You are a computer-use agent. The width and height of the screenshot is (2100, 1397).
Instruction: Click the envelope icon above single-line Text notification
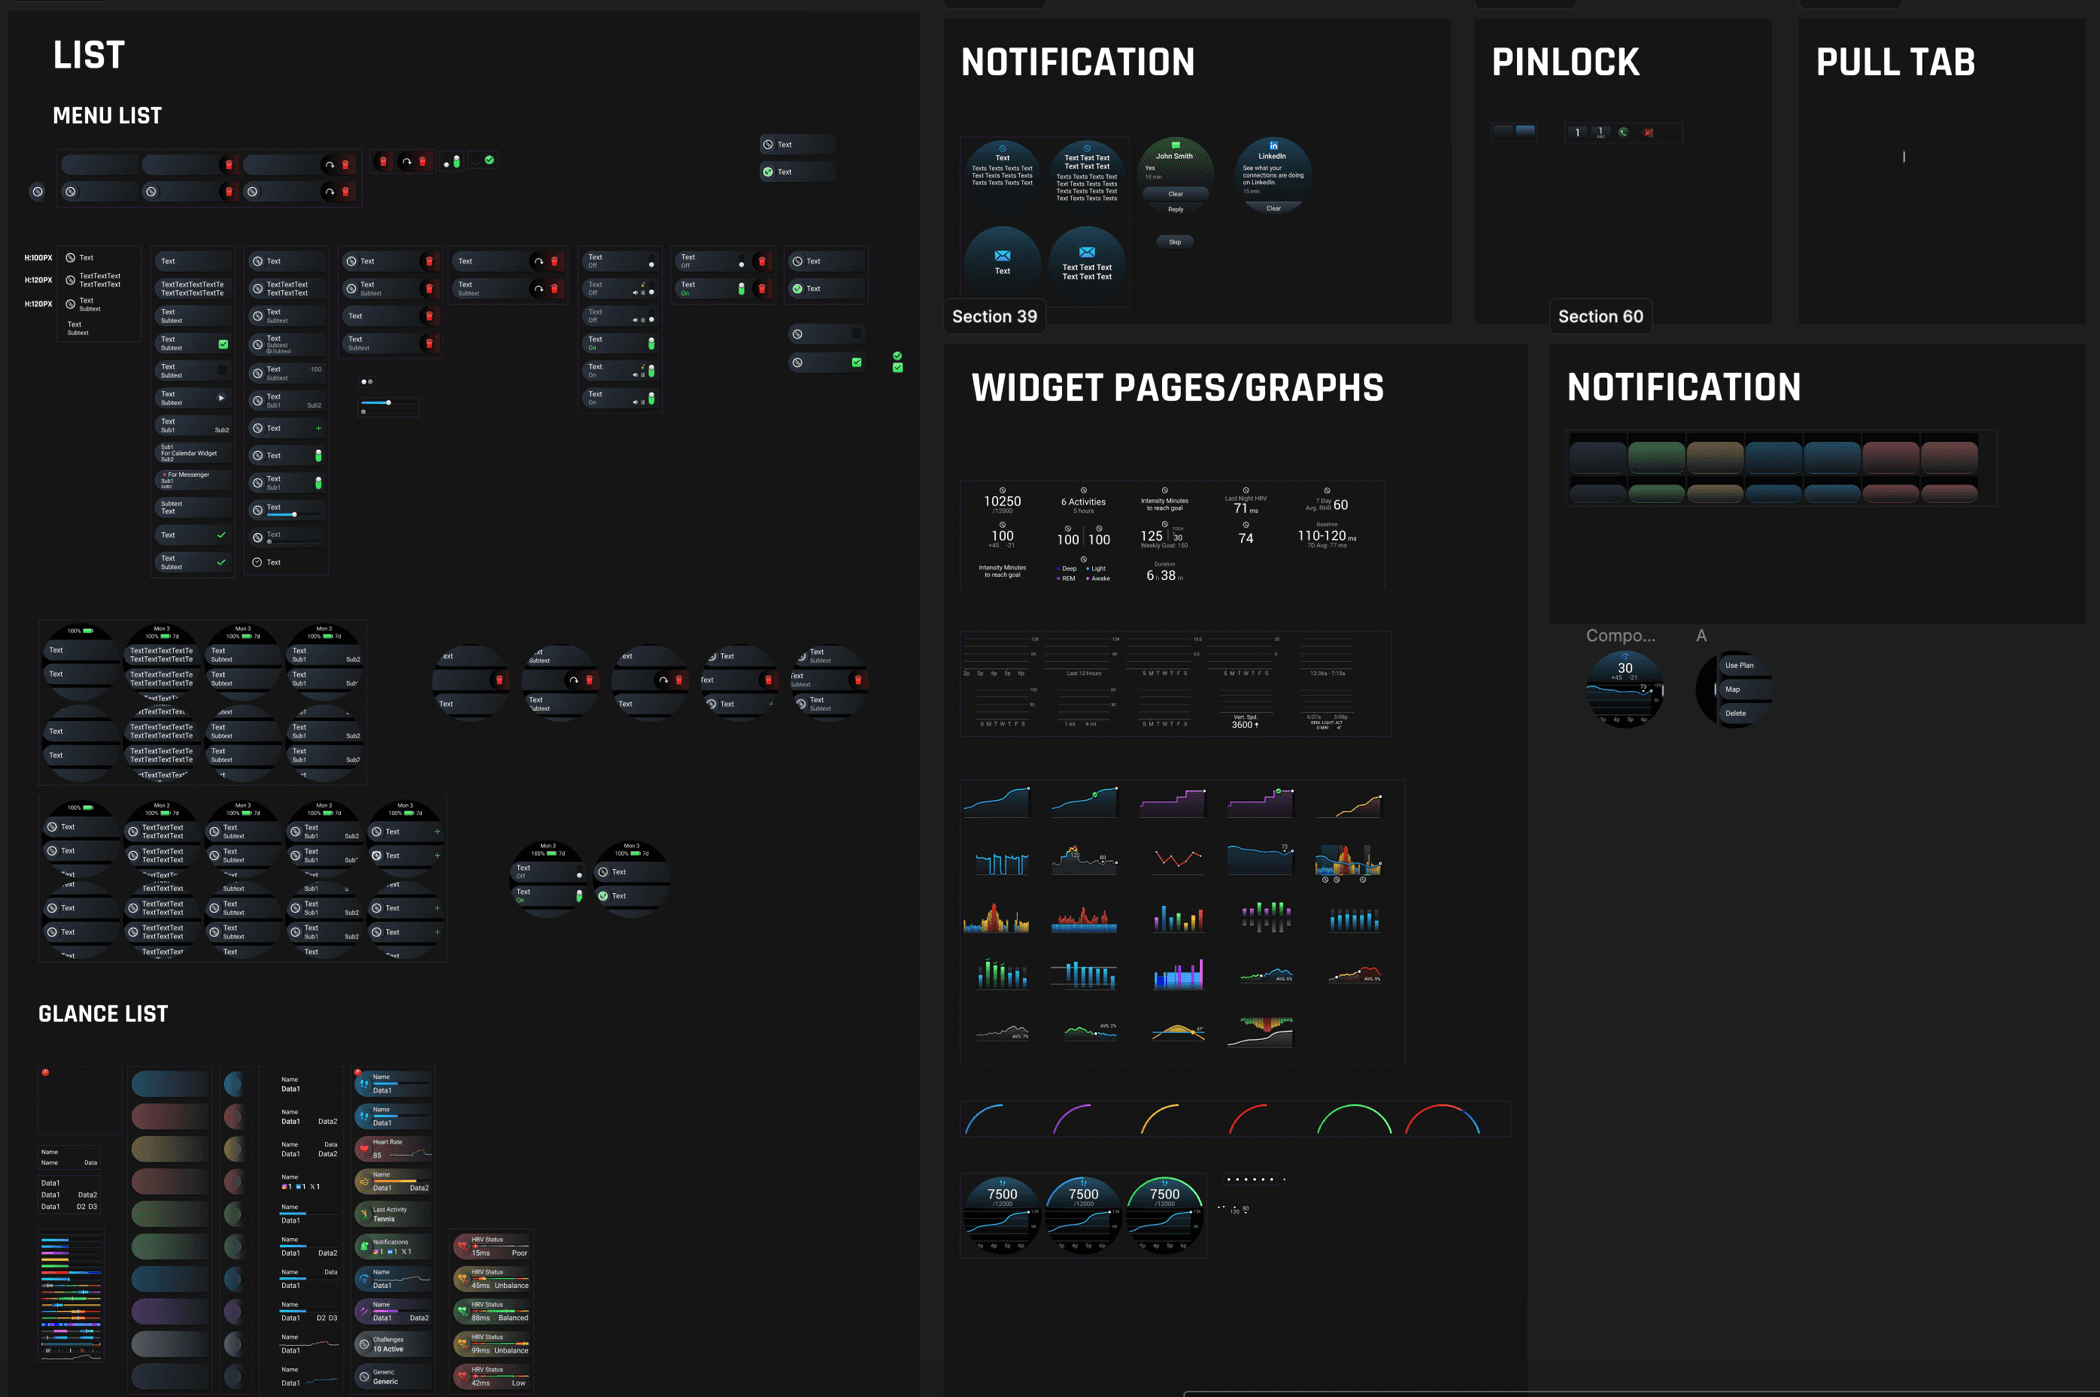coord(1002,256)
